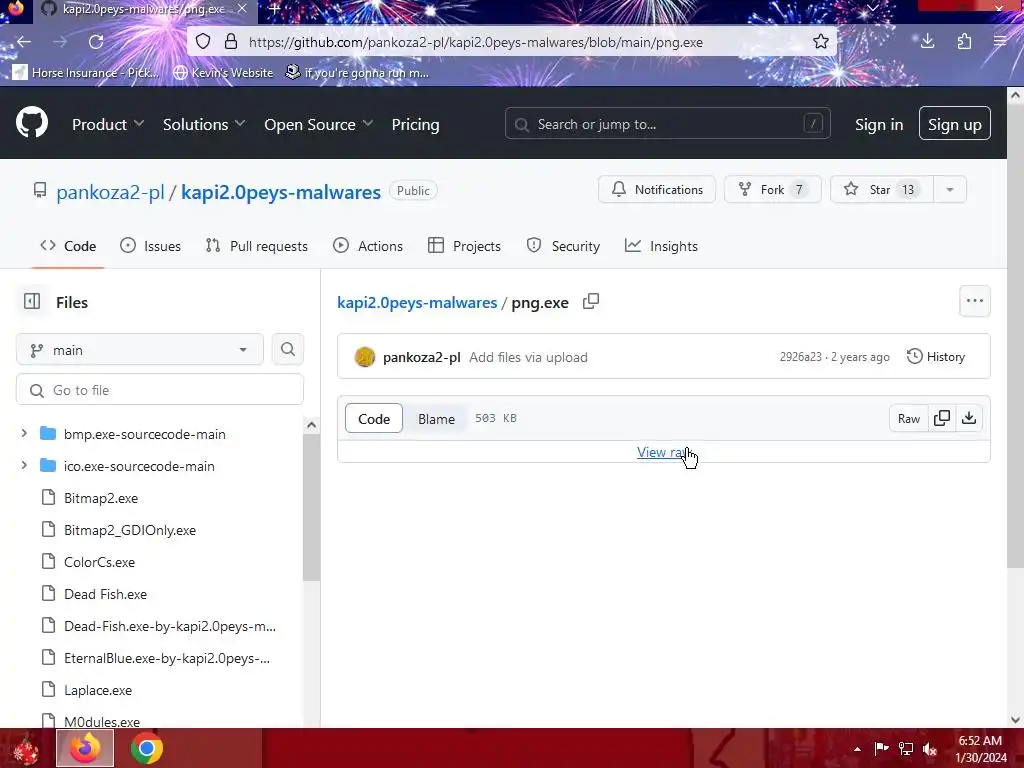Show hidden tray icons arrow
The image size is (1024, 768).
[x=857, y=749]
